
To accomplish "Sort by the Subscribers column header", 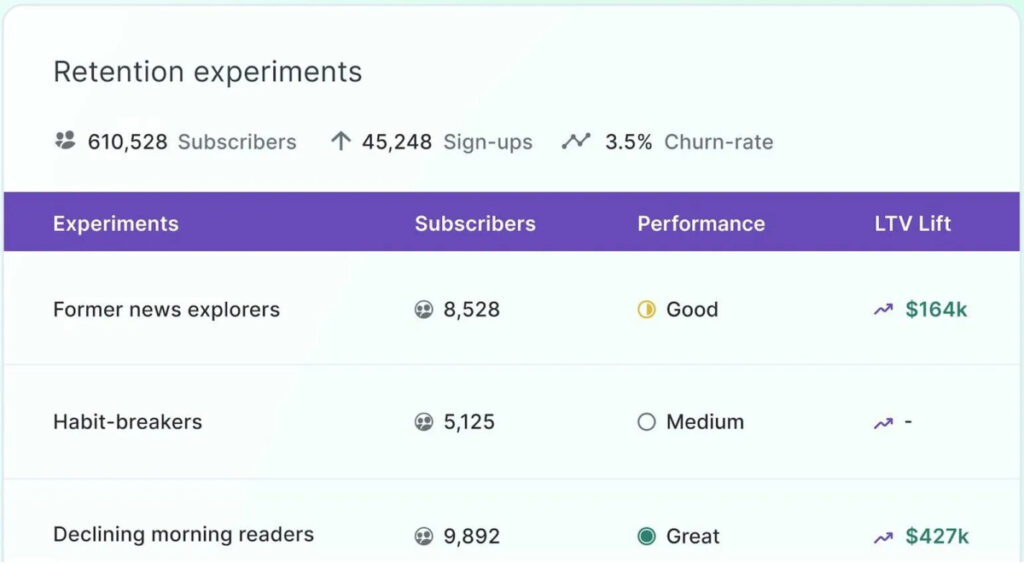I will click(475, 223).
